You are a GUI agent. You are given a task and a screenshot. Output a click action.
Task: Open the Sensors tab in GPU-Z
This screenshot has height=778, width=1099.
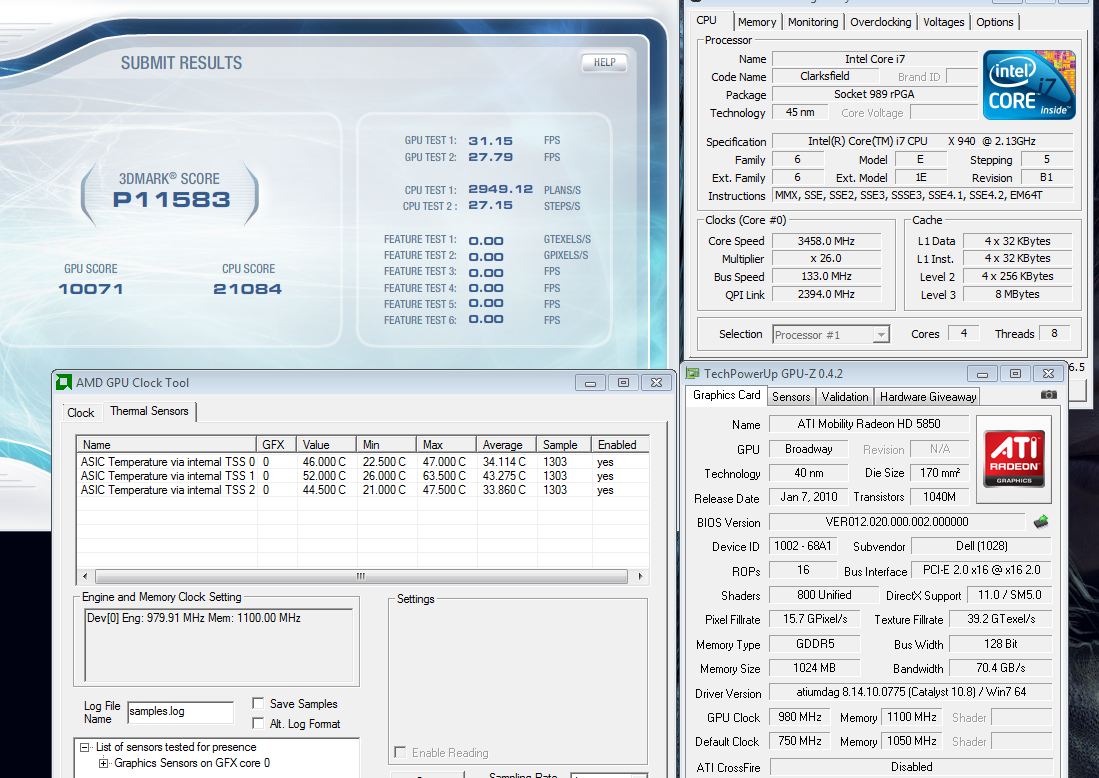pyautogui.click(x=791, y=397)
